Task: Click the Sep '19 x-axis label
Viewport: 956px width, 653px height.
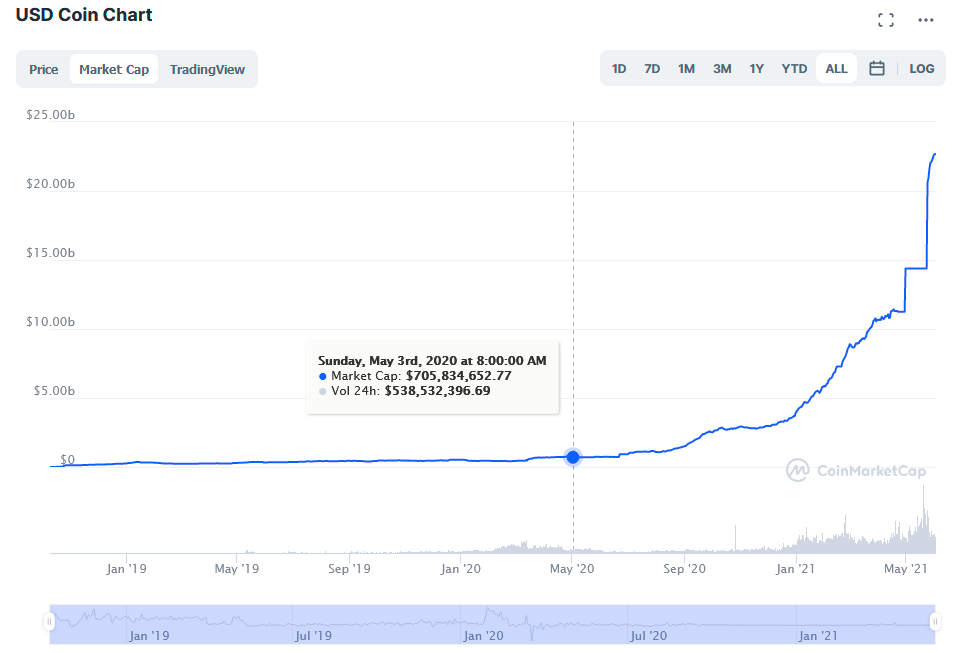Action: coord(349,569)
